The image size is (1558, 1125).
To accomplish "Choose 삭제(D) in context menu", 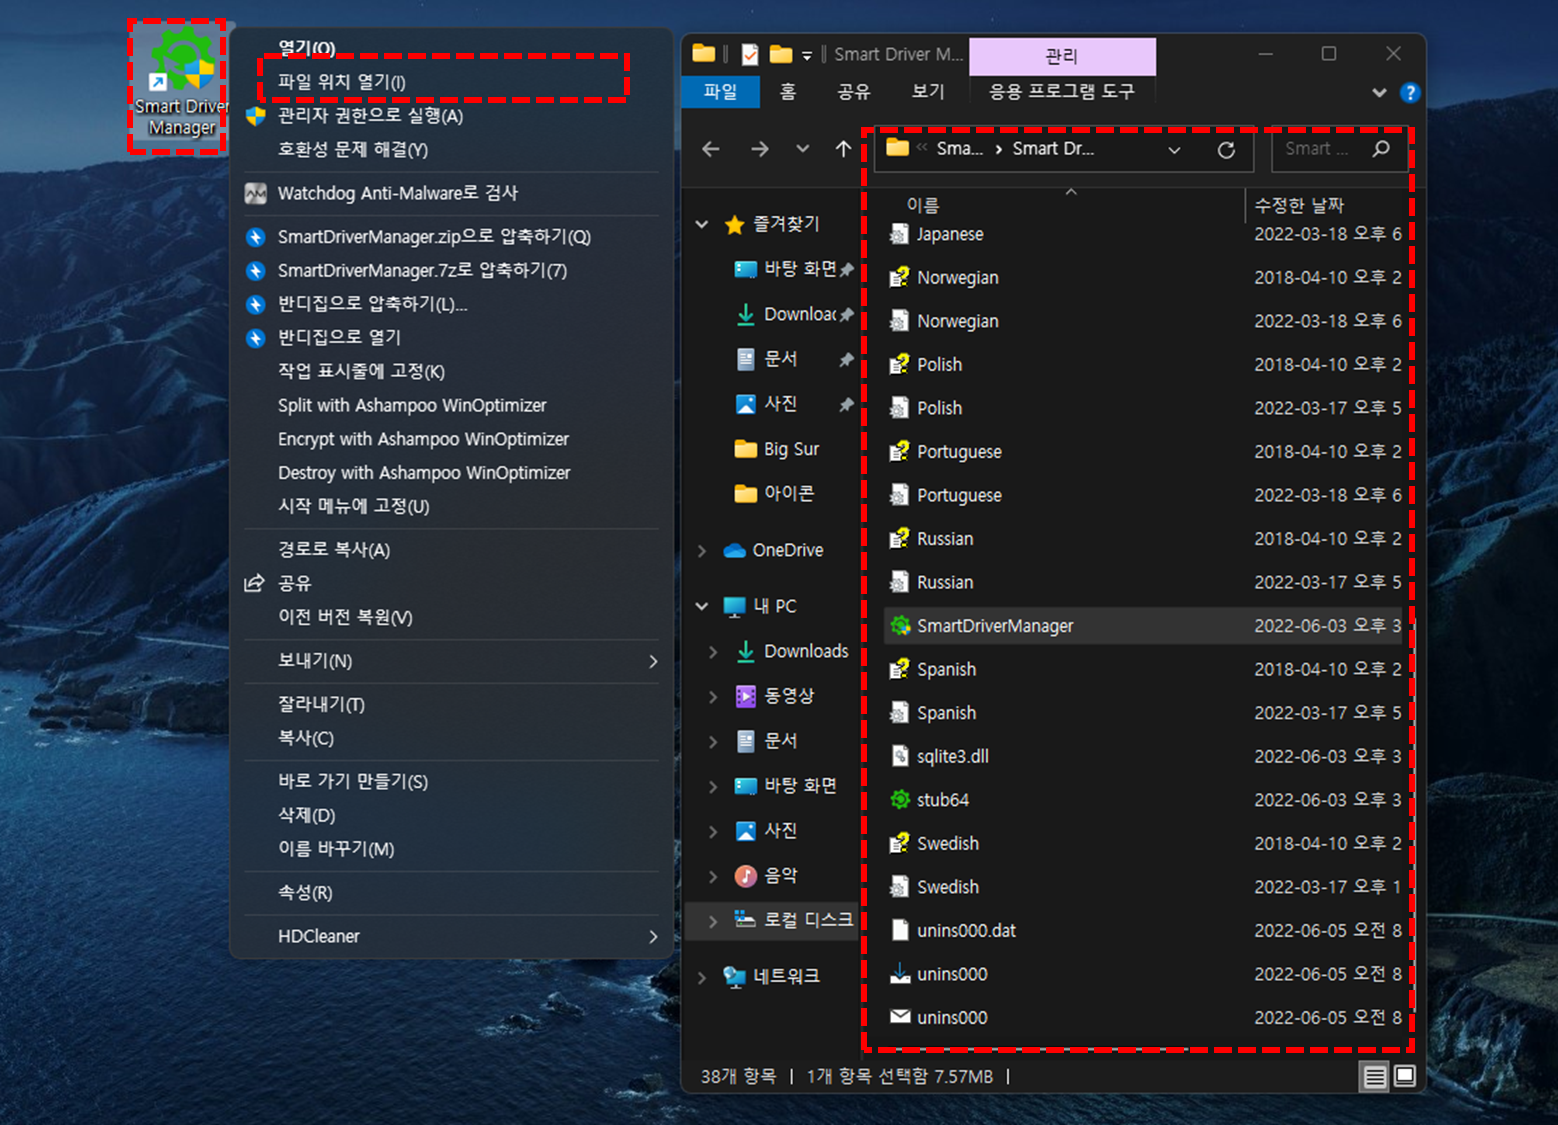I will click(x=306, y=816).
